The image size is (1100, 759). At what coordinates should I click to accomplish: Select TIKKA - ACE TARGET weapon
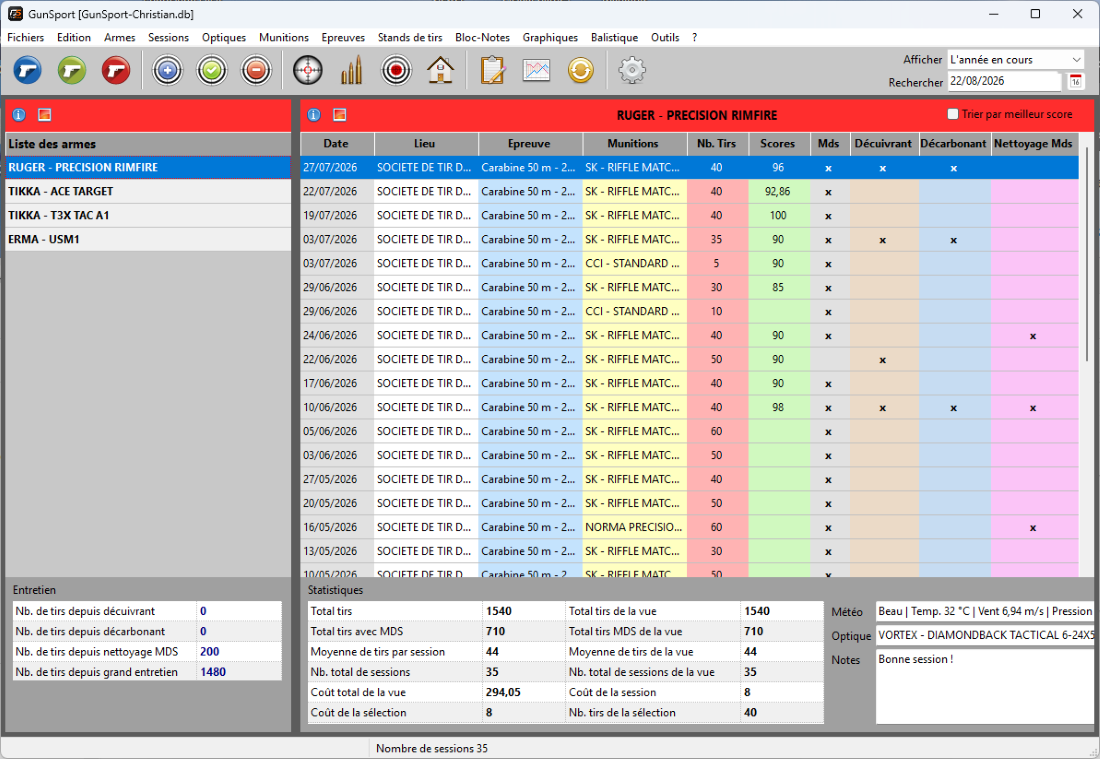[148, 192]
